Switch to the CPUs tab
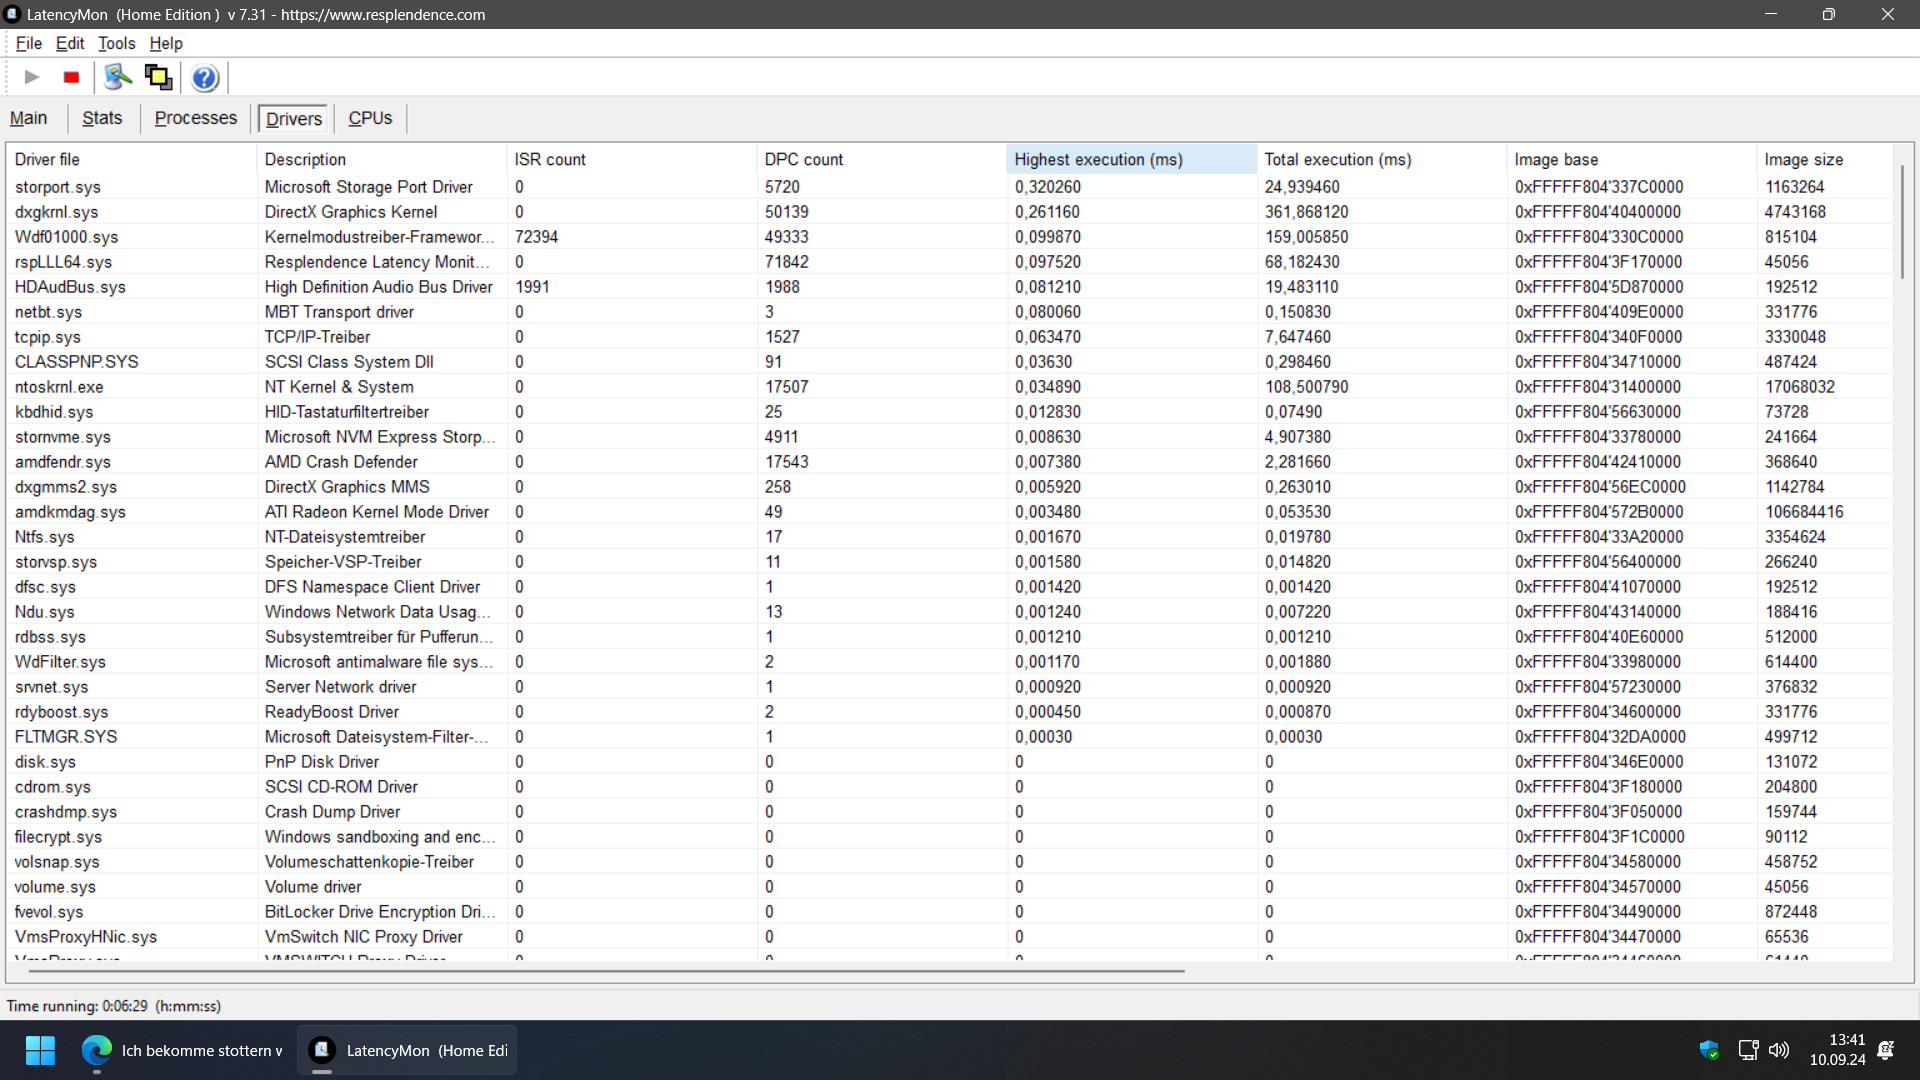 370,118
